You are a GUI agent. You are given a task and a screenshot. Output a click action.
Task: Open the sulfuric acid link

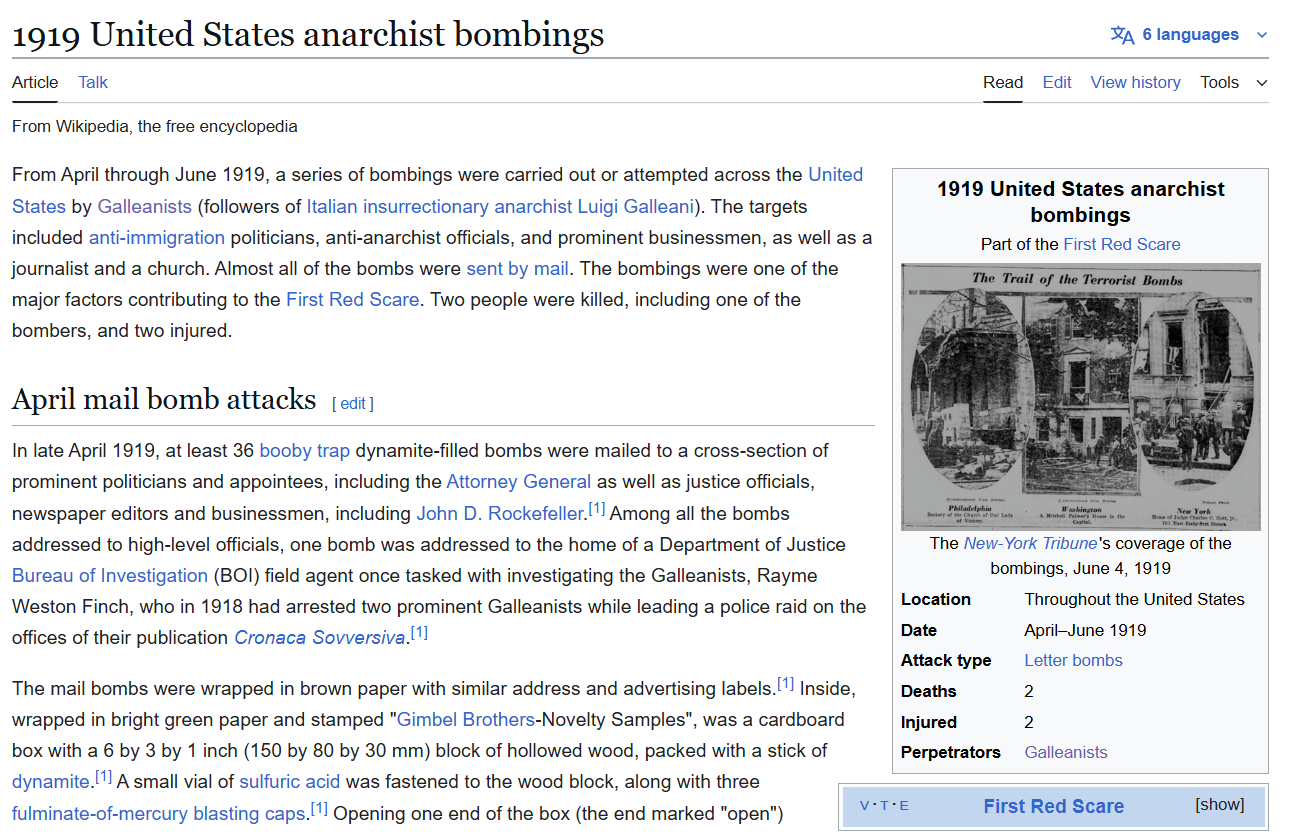[x=290, y=782]
